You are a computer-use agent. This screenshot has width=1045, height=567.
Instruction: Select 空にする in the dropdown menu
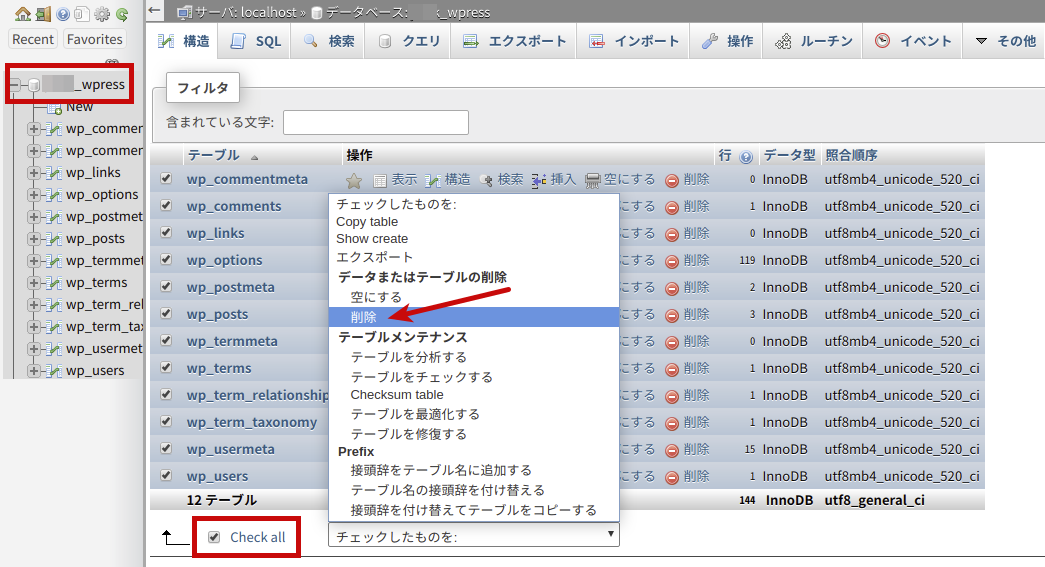pos(377,297)
